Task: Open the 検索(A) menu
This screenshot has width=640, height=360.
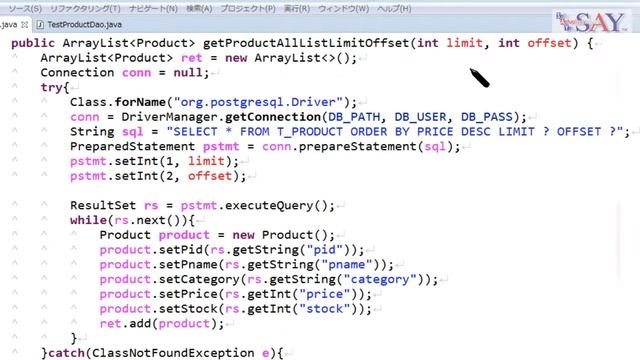Action: [x=199, y=9]
